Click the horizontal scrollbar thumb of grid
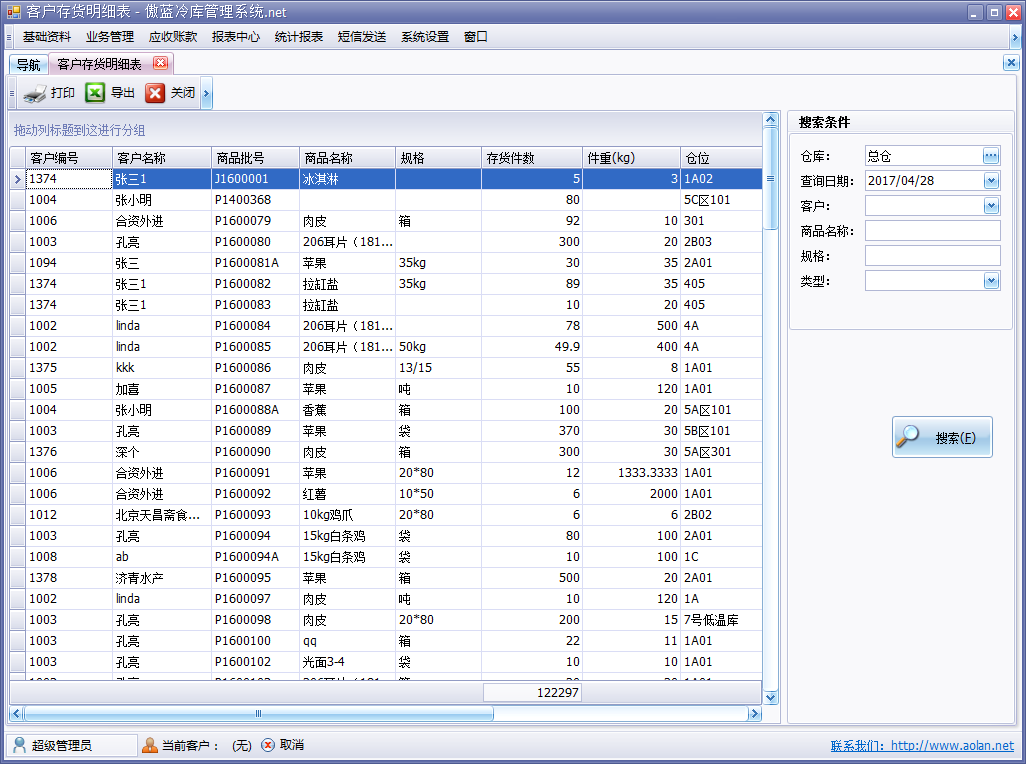This screenshot has height=764, width=1026. pyautogui.click(x=258, y=714)
